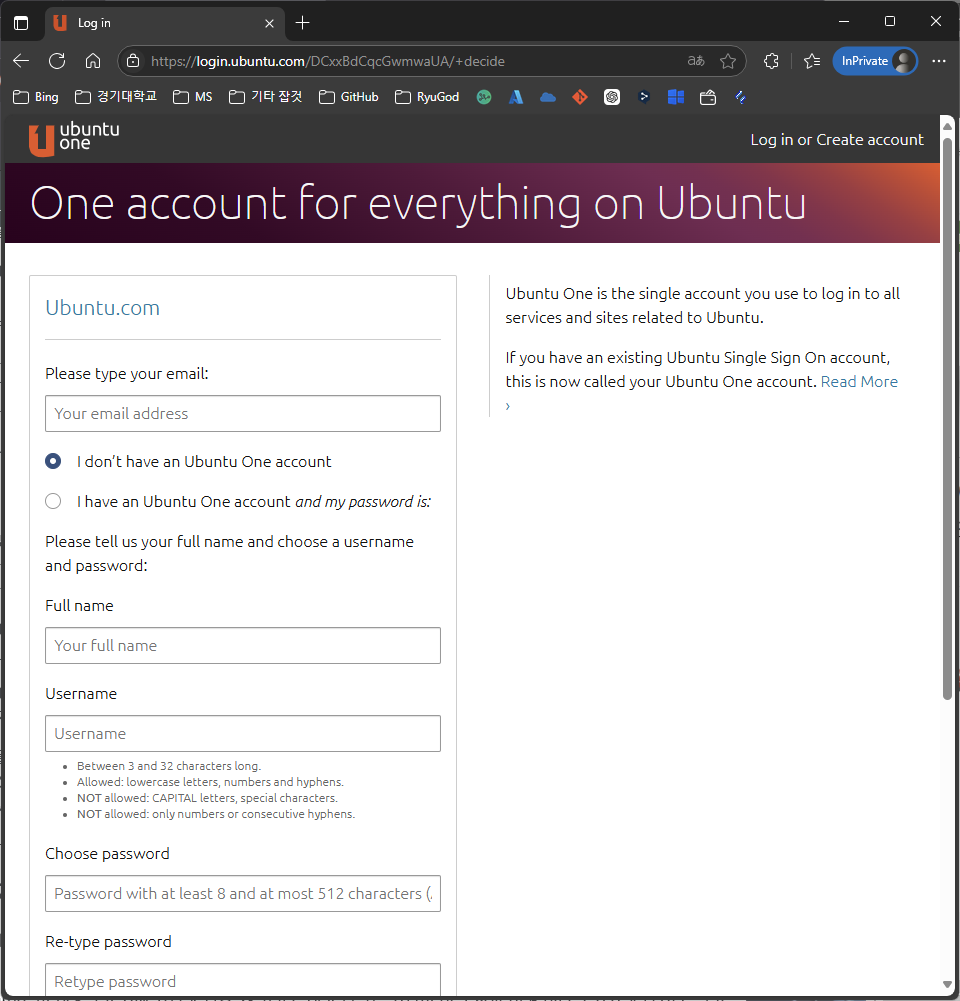Image resolution: width=960 pixels, height=1001 pixels.
Task: Open a new tab with the plus icon
Action: click(303, 23)
